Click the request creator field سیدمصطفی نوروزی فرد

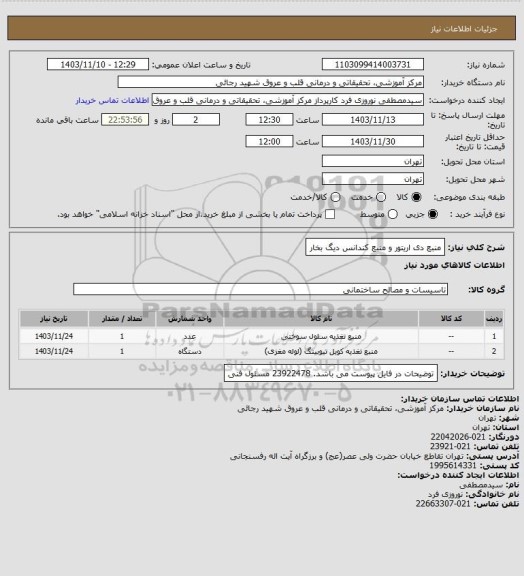(288, 100)
